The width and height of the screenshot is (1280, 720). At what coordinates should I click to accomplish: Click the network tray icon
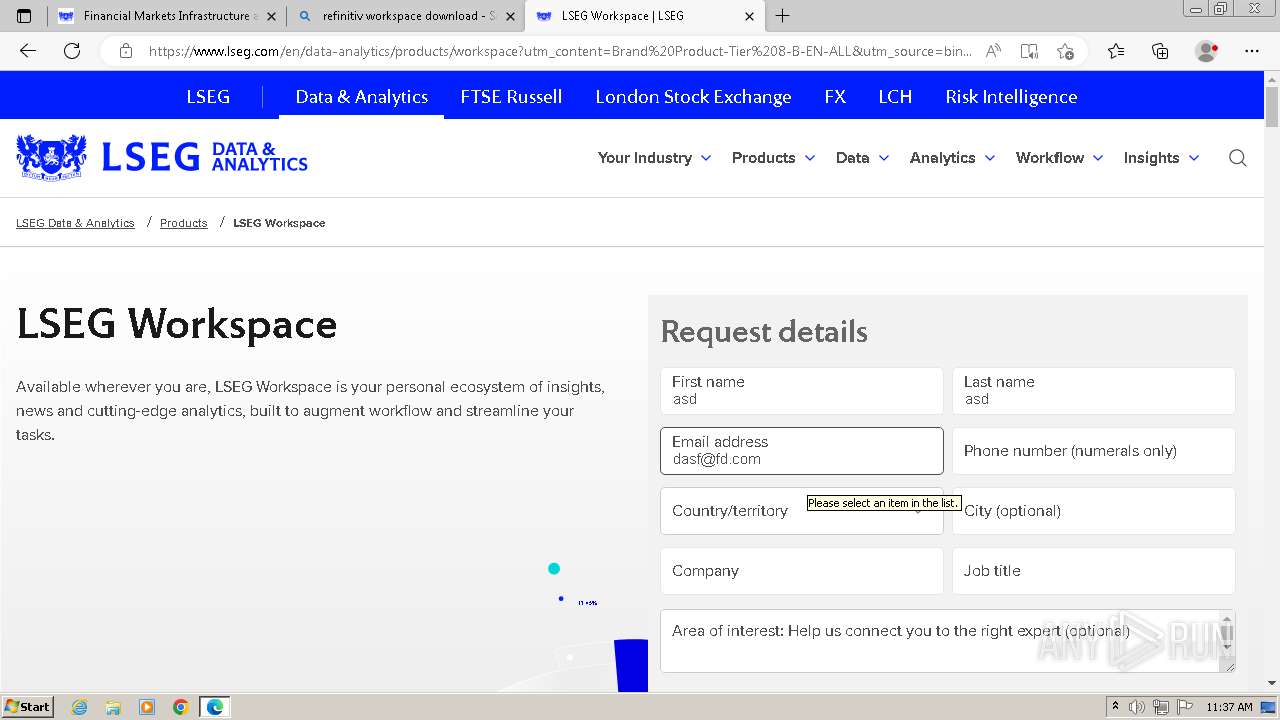pyautogui.click(x=1160, y=707)
